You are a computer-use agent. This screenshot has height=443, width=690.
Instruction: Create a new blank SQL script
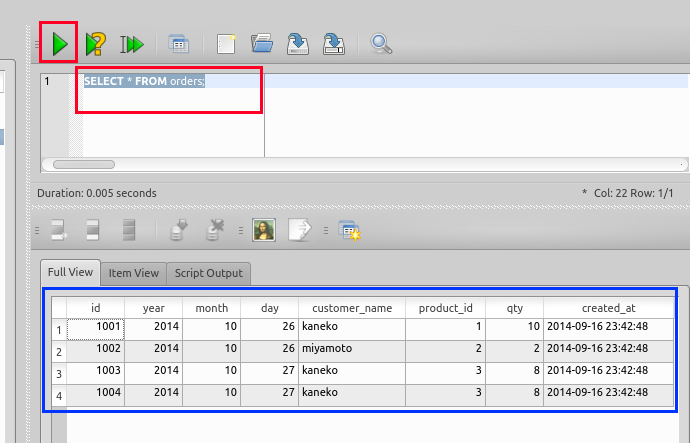point(226,44)
